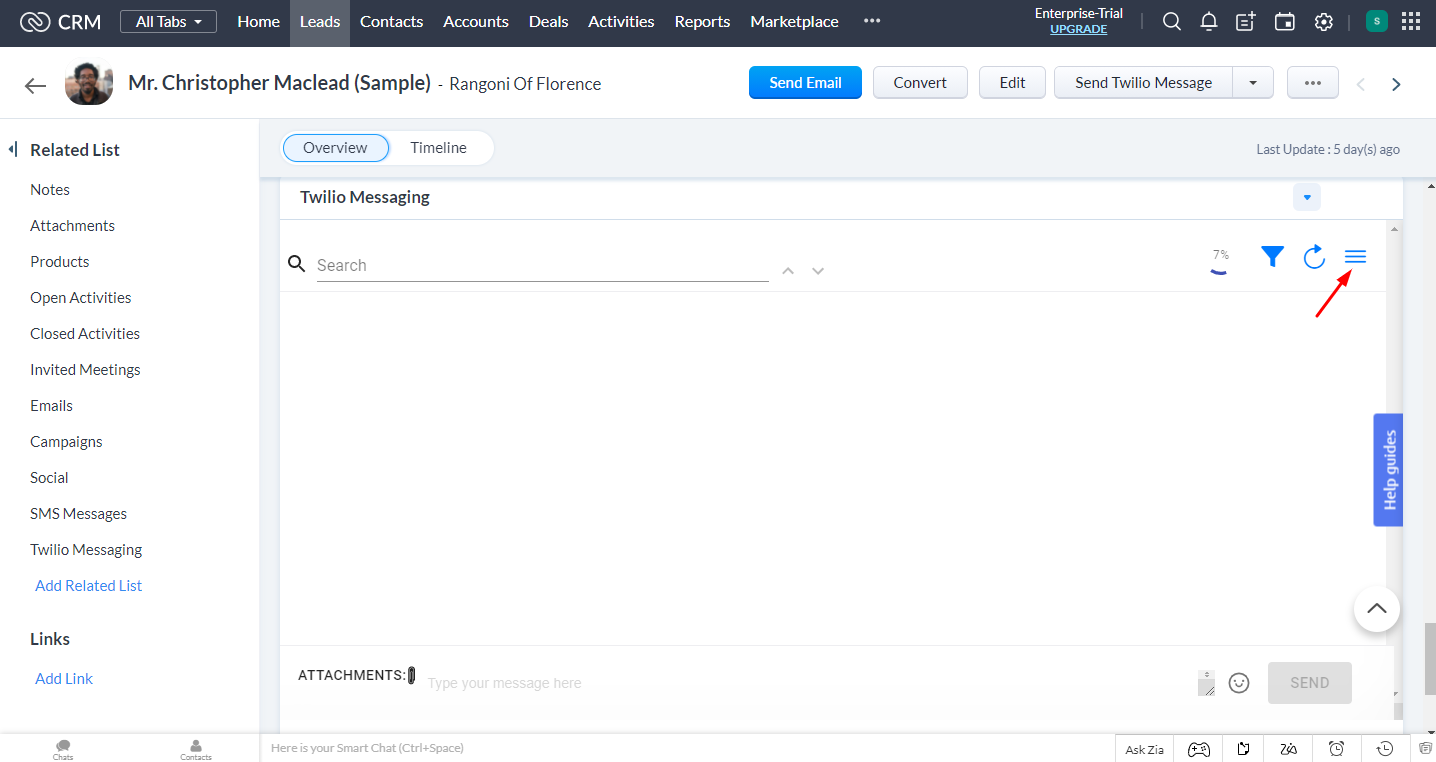The image size is (1436, 762).
Task: Open the Chats icon in bottom bar
Action: (63, 749)
